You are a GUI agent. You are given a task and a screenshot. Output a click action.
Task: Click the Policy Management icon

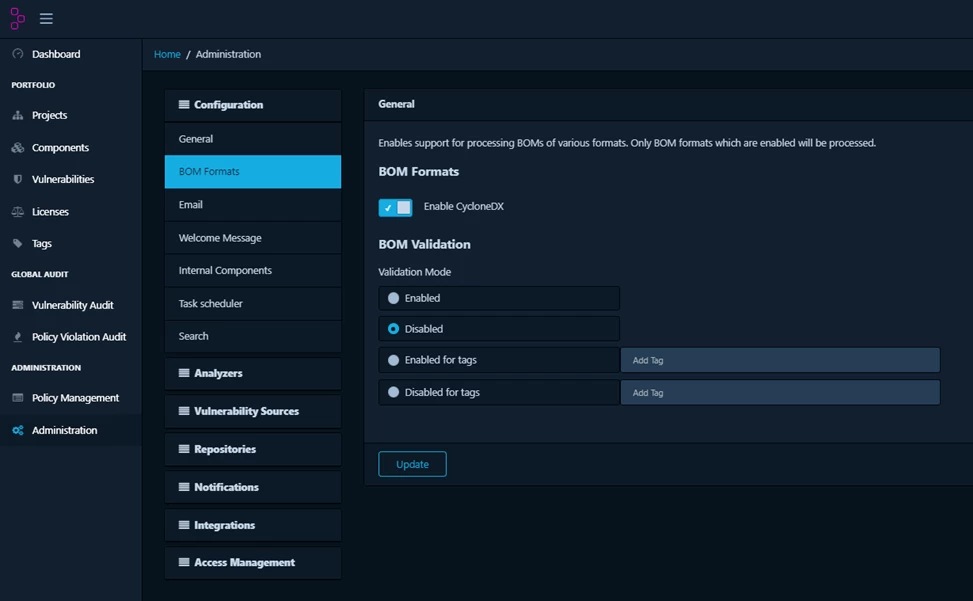click(x=19, y=398)
